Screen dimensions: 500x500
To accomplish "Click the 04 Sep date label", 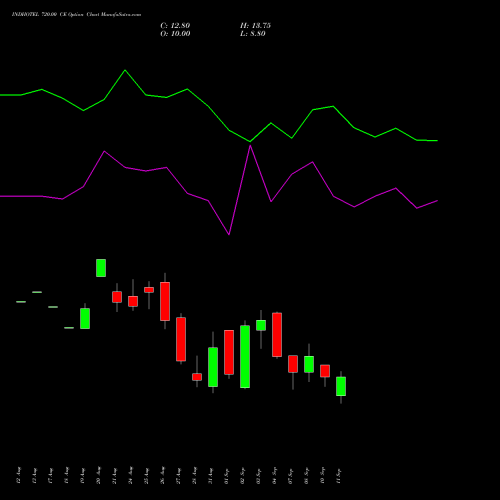I will tap(275, 475).
